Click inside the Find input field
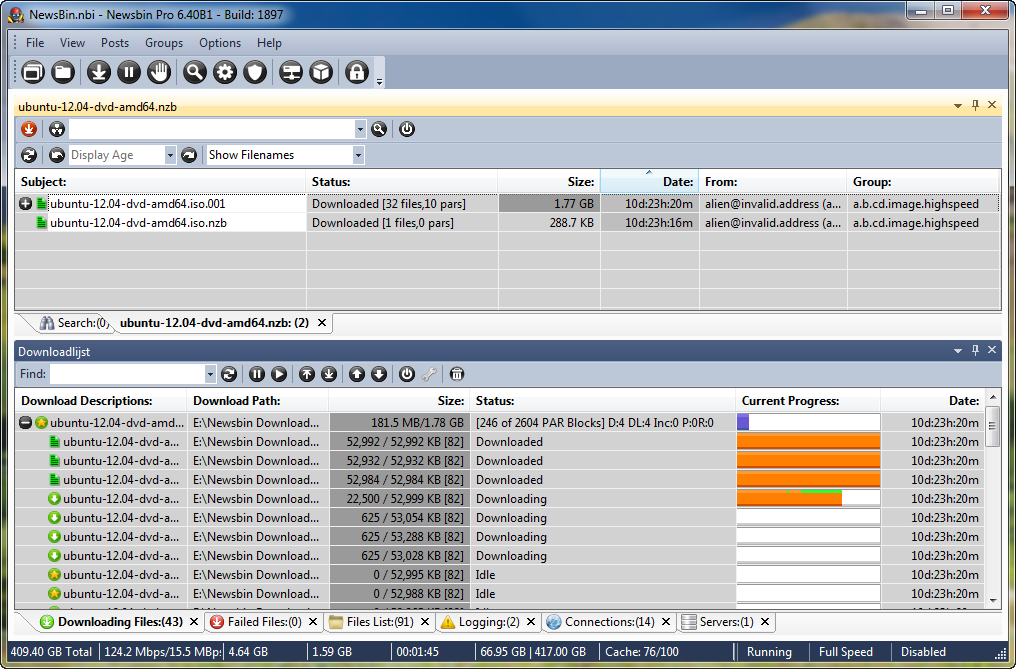 click(x=127, y=374)
